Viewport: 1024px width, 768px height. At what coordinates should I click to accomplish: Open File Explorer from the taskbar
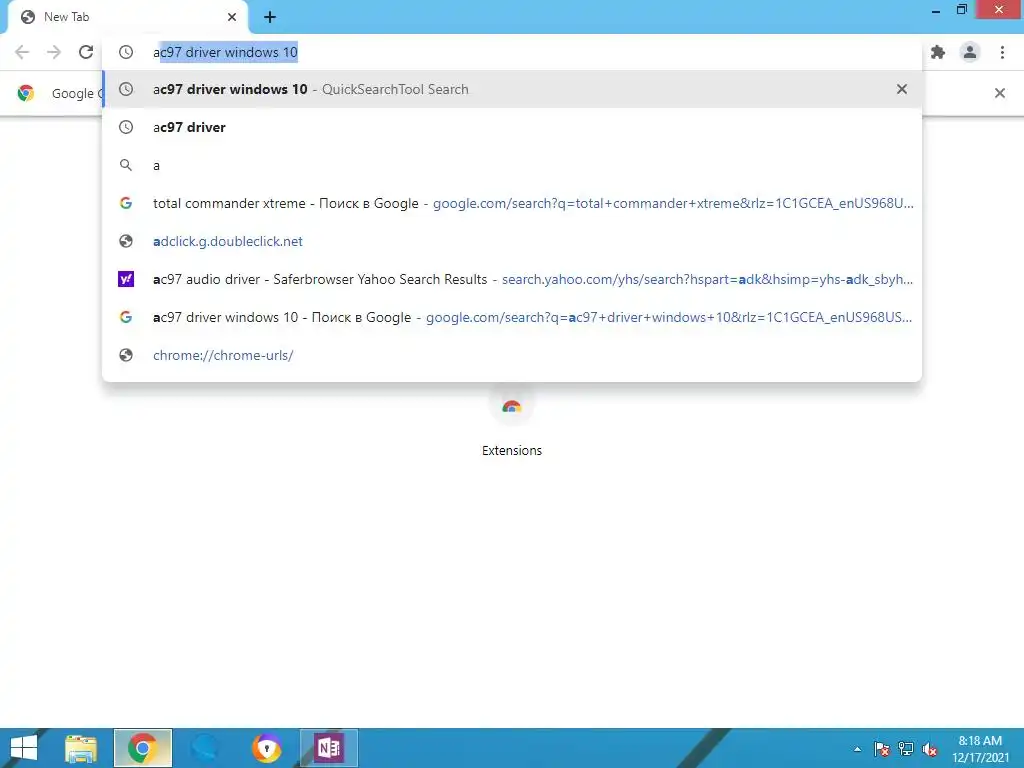point(81,748)
